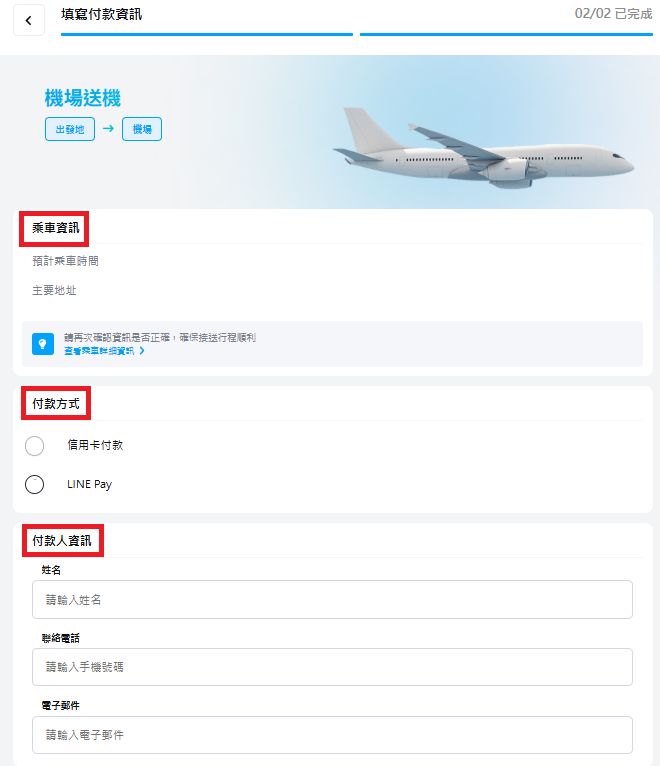The height and width of the screenshot is (766, 660).
Task: Click the 付款方式 section header
Action: point(56,404)
